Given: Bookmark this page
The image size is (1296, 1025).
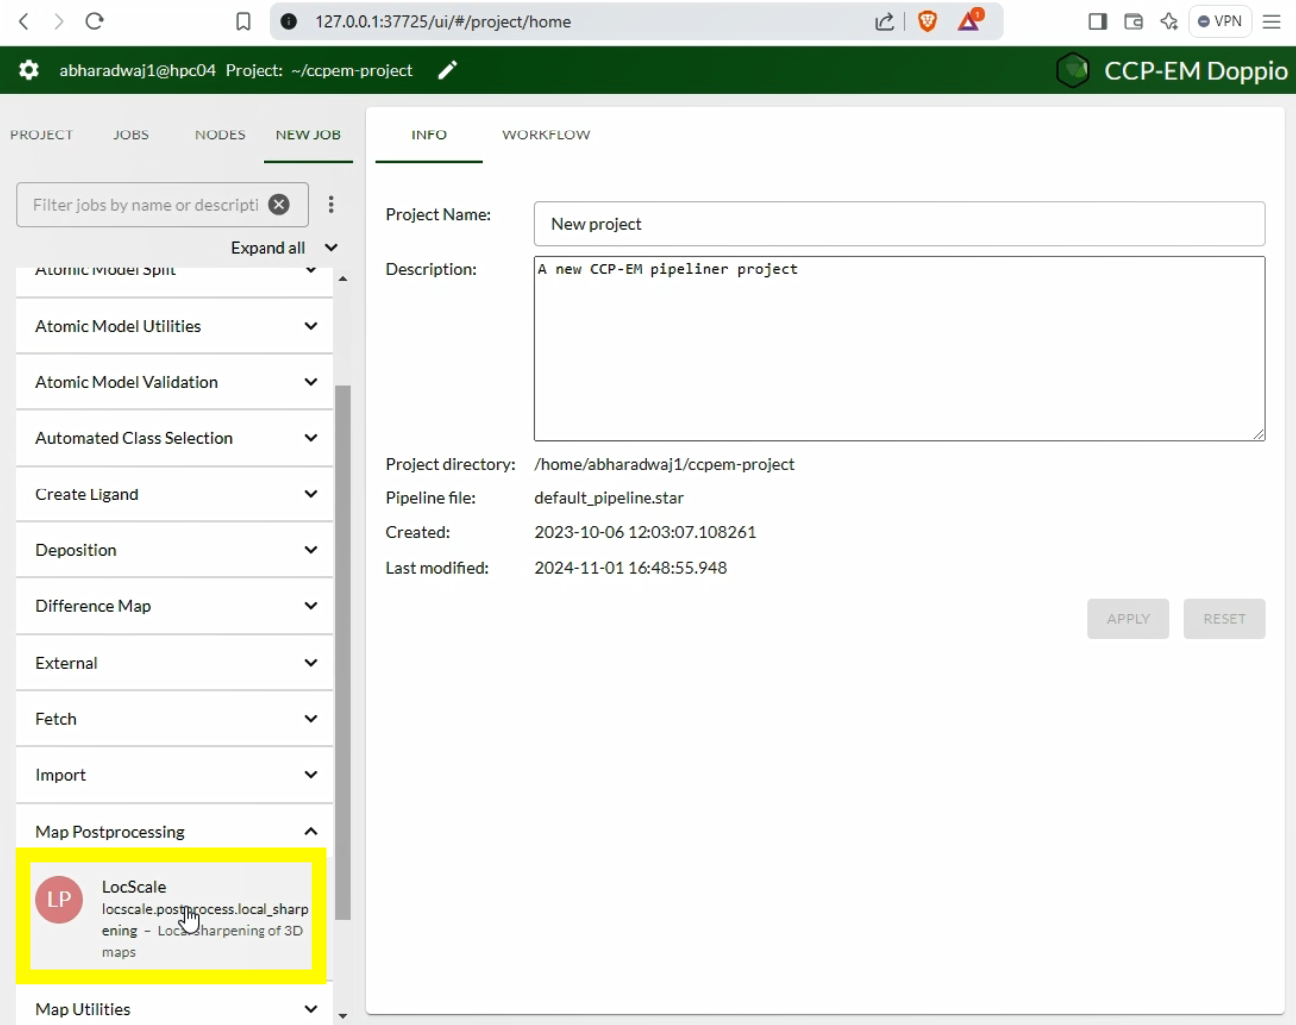Looking at the screenshot, I should 243,21.
